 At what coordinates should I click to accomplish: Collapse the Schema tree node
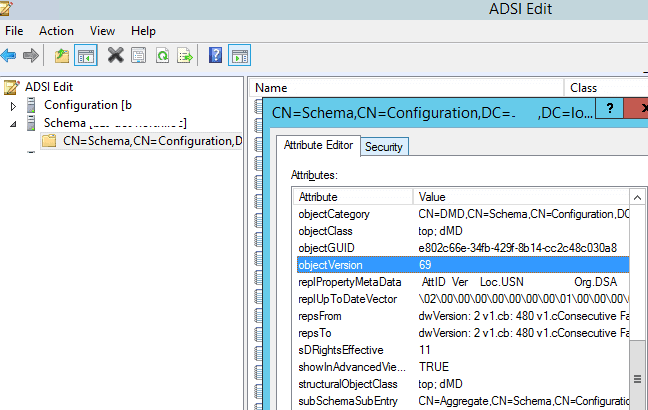point(13,124)
